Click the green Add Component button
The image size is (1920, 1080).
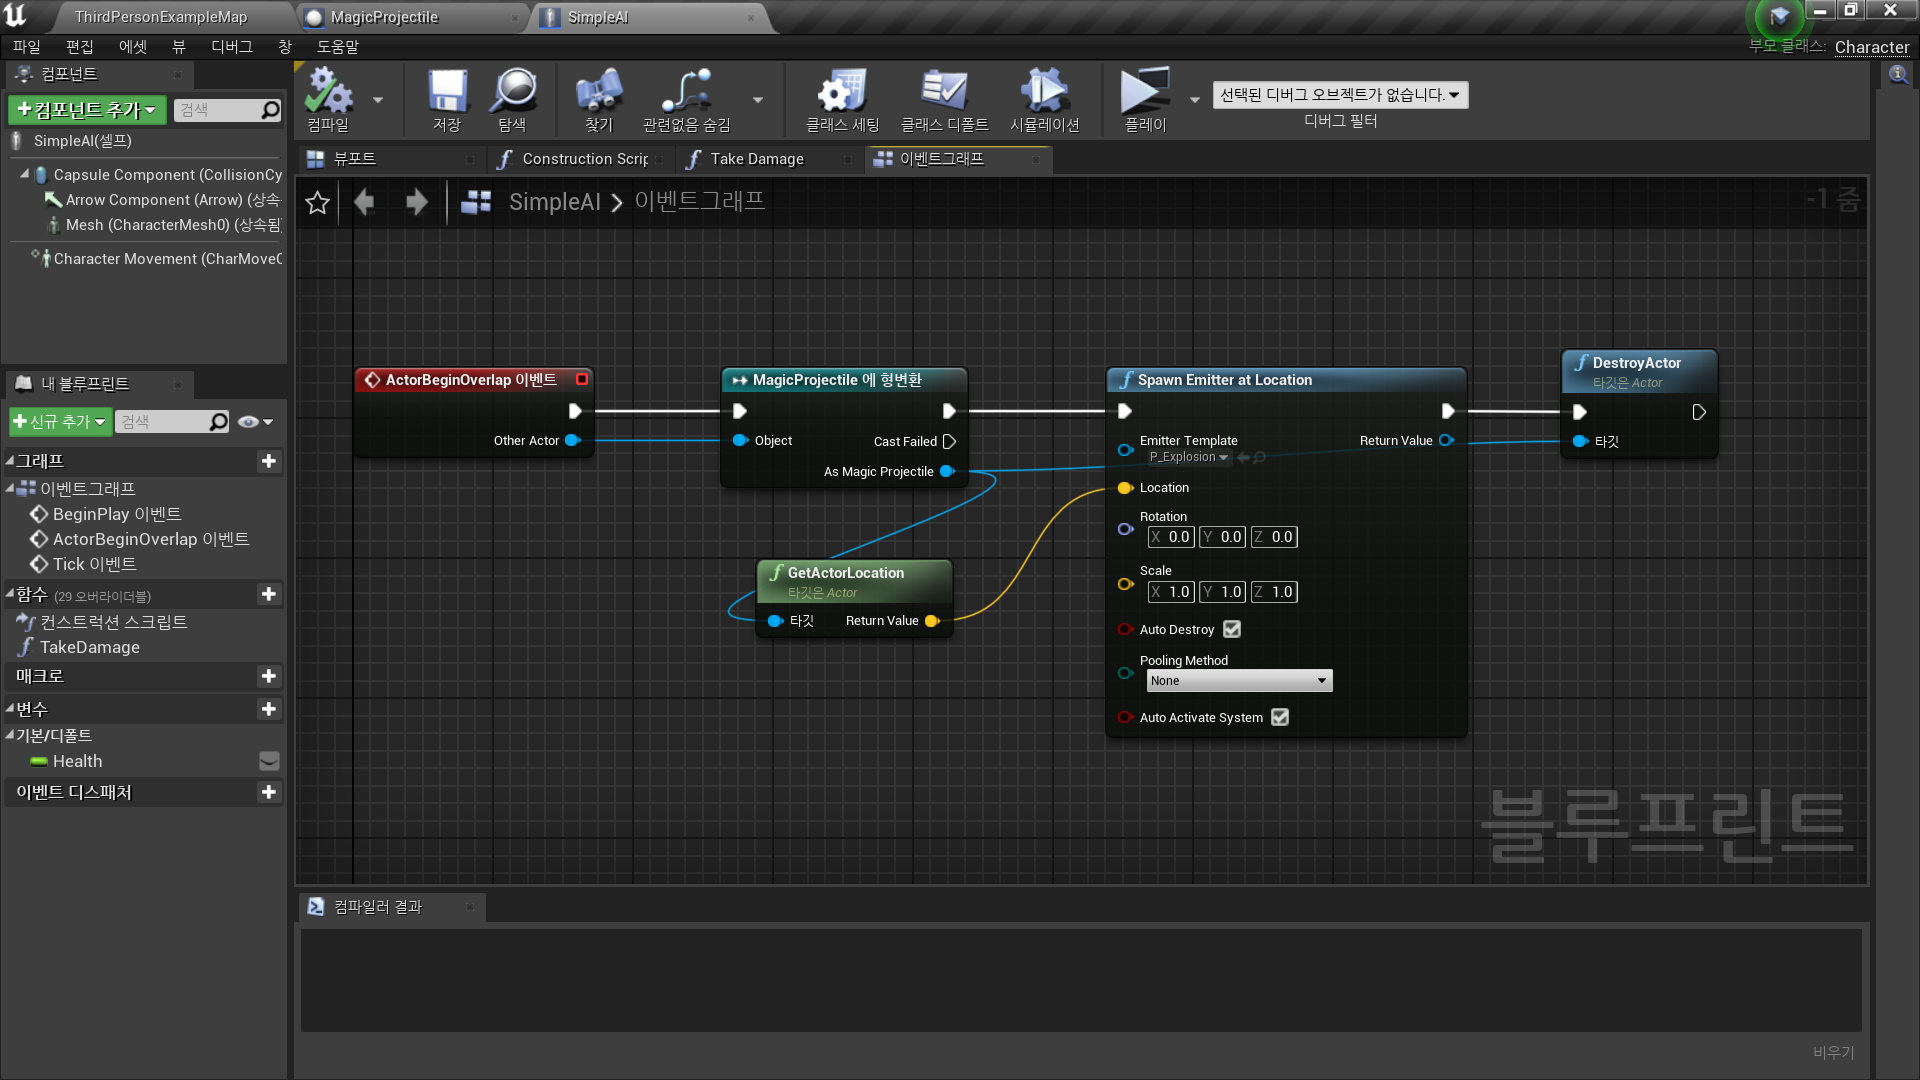(x=87, y=110)
